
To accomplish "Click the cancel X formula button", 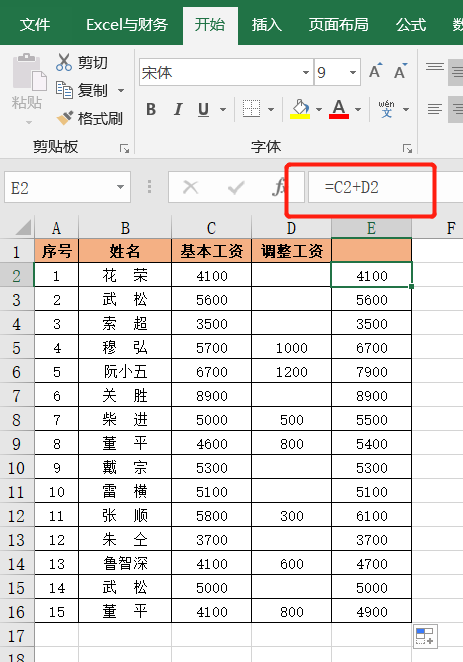I will point(190,187).
